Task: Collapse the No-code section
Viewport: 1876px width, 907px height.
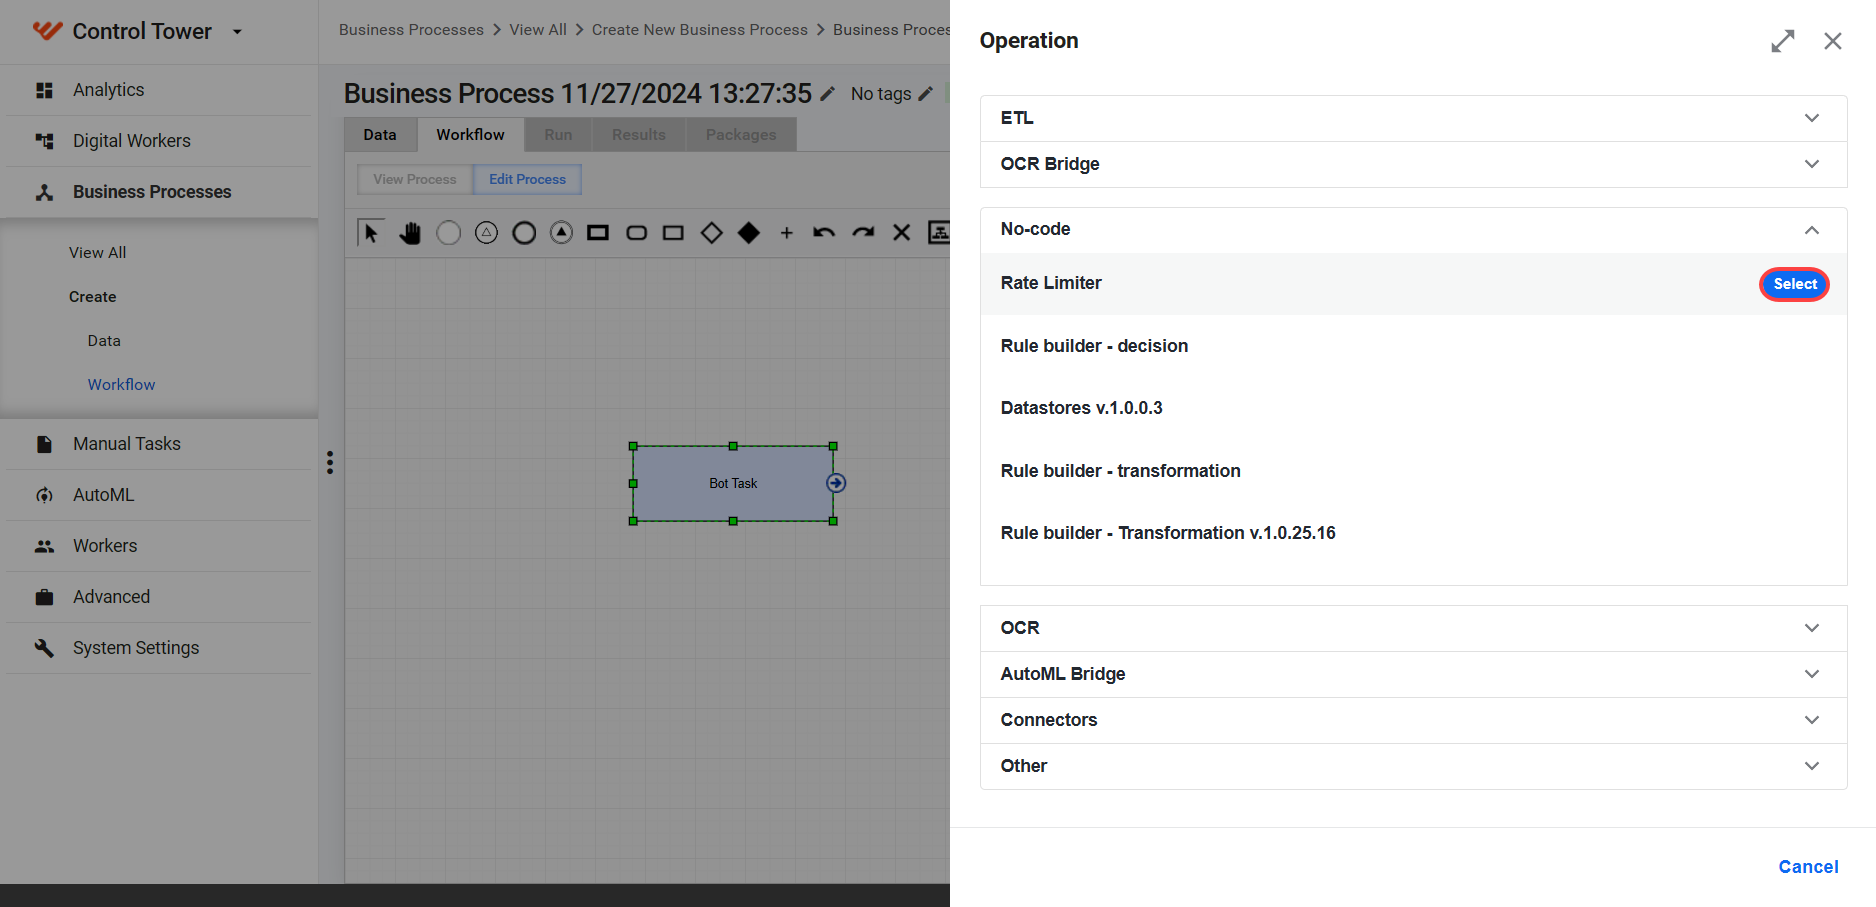Action: (1413, 230)
